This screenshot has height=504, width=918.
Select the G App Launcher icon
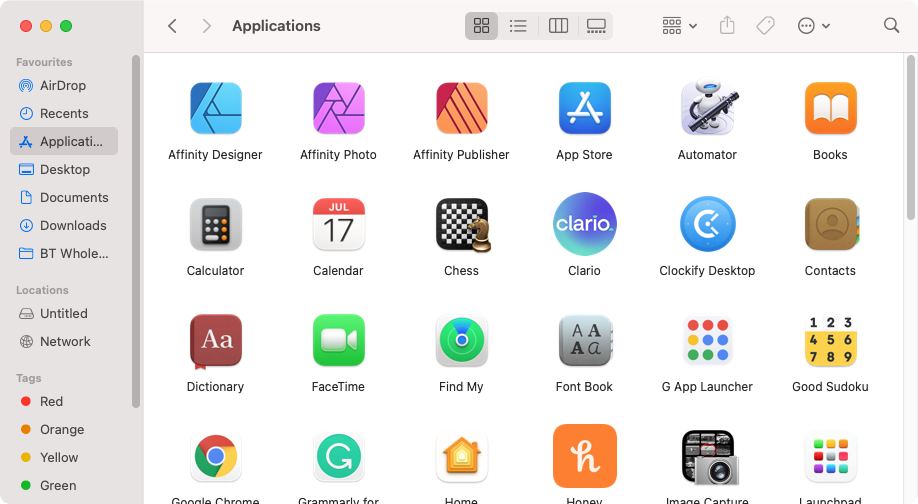pyautogui.click(x=707, y=340)
